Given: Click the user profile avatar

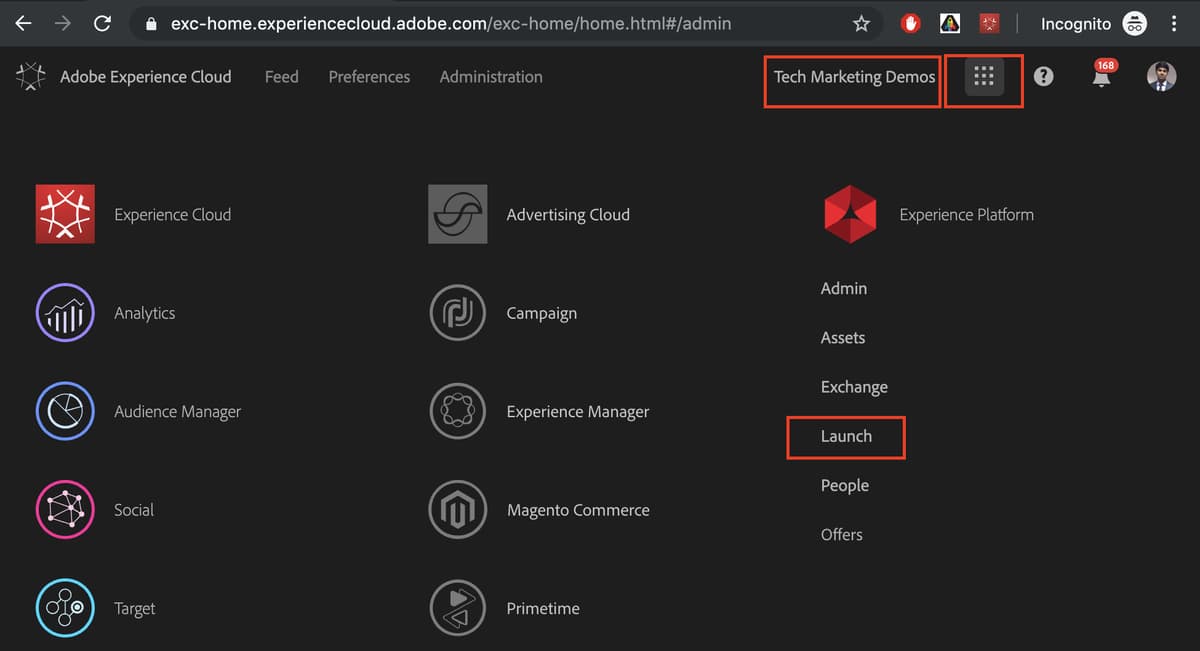Looking at the screenshot, I should [x=1161, y=76].
